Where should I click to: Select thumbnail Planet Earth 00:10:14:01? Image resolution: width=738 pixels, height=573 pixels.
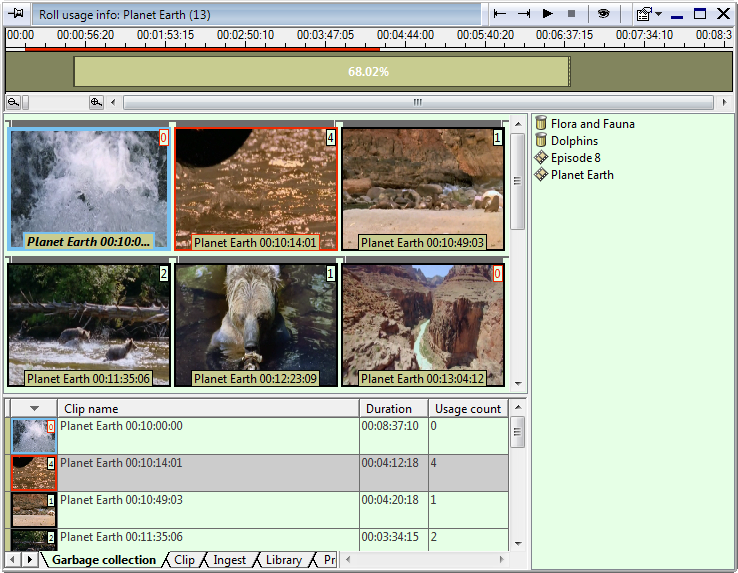pos(256,189)
